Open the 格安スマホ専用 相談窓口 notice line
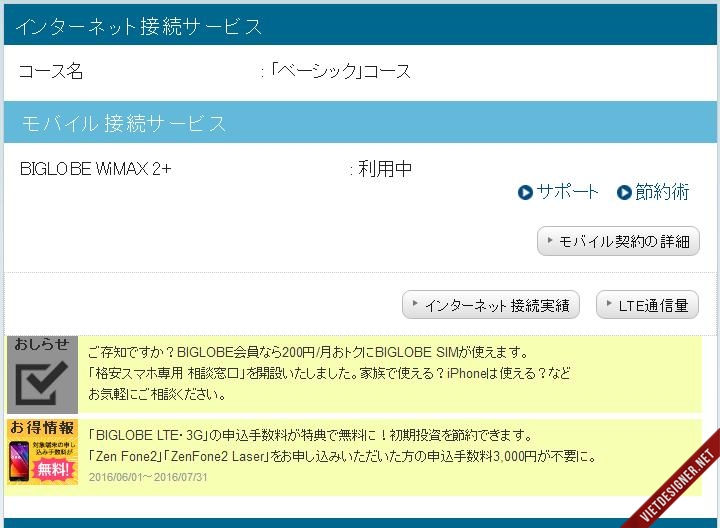The width and height of the screenshot is (720, 528). [329, 373]
